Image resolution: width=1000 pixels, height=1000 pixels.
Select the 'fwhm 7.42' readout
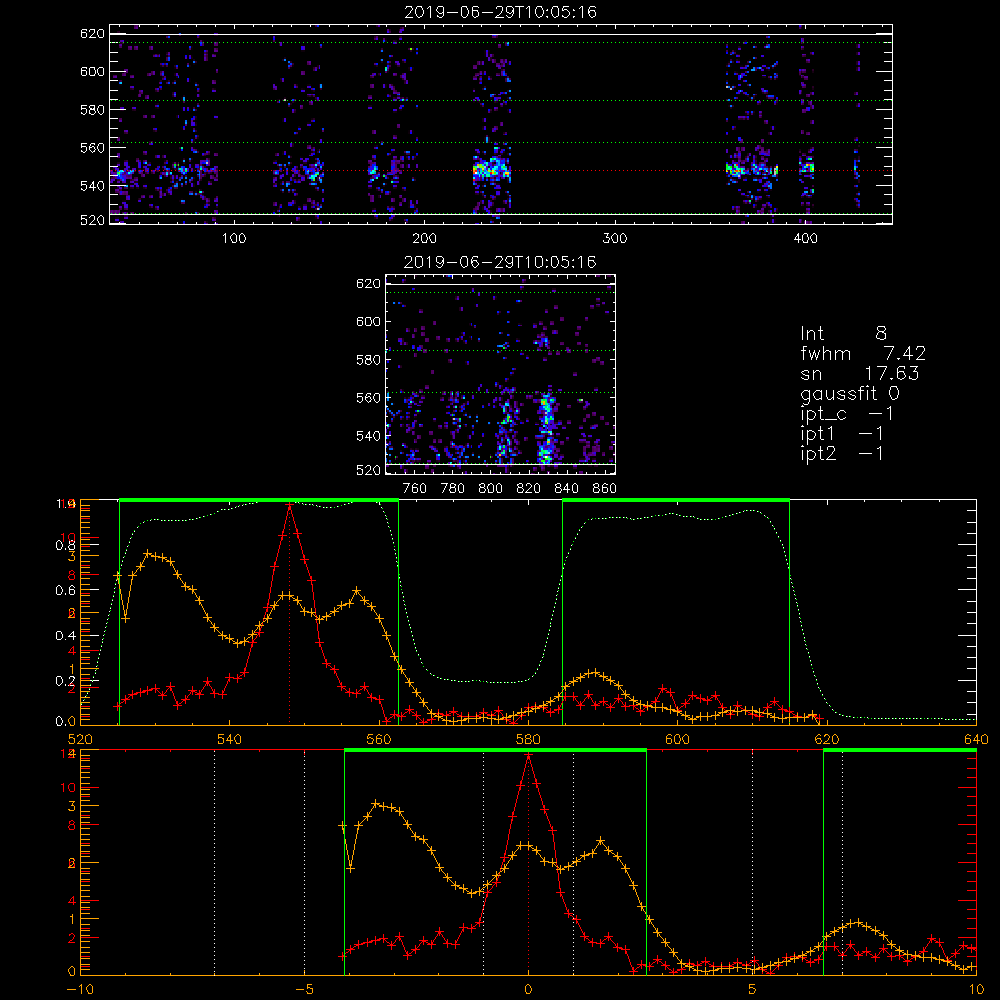click(863, 353)
